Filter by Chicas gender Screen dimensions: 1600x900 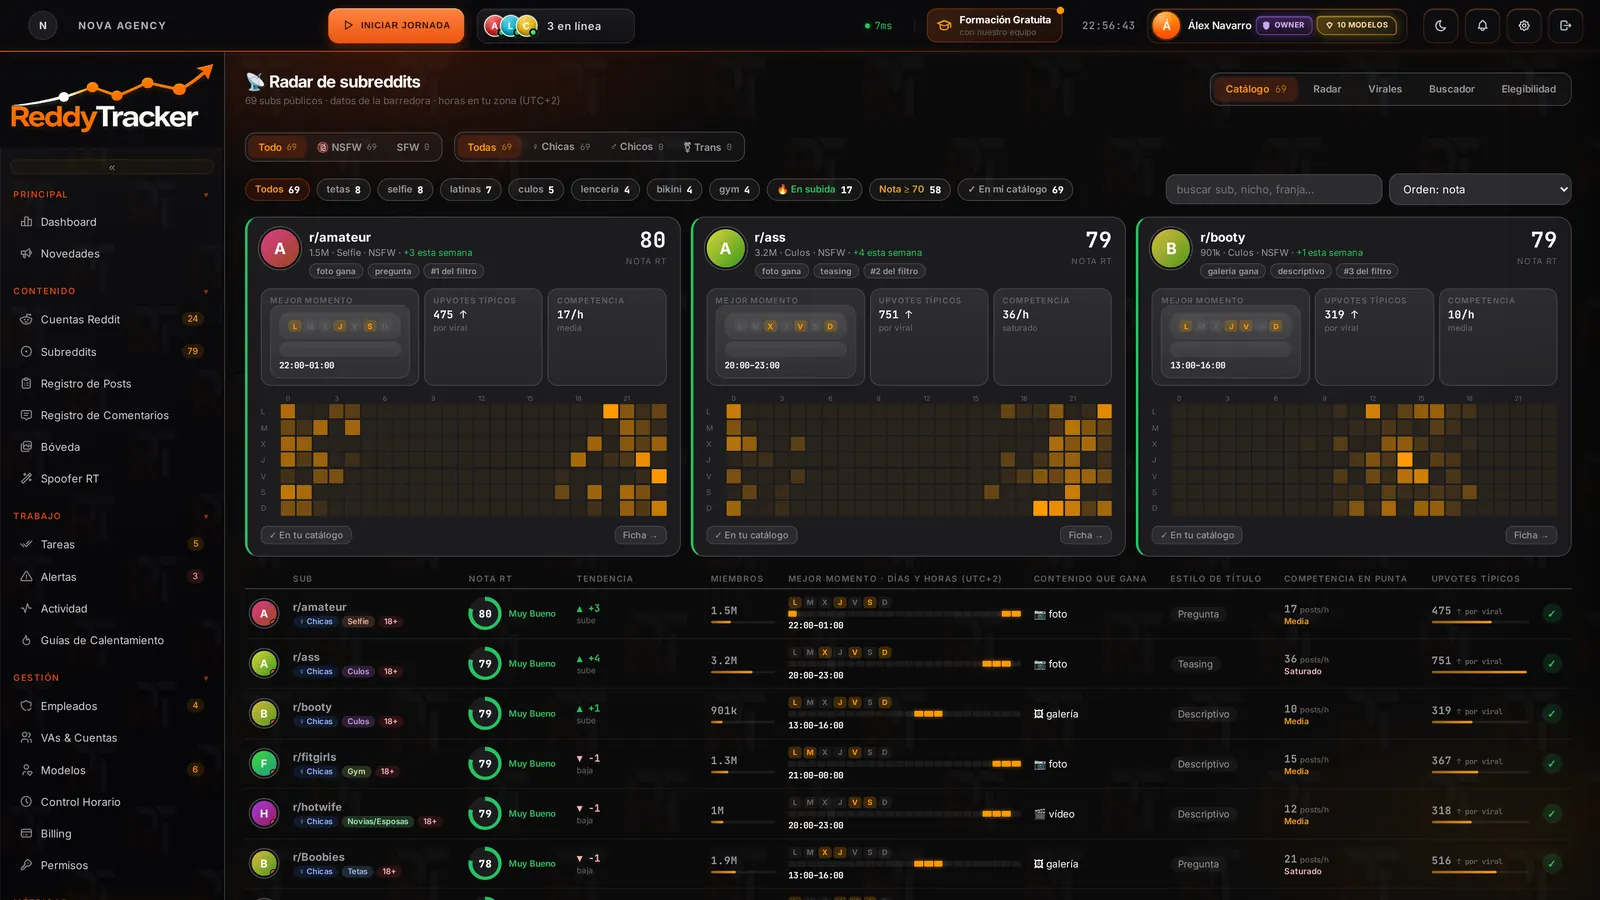point(561,147)
